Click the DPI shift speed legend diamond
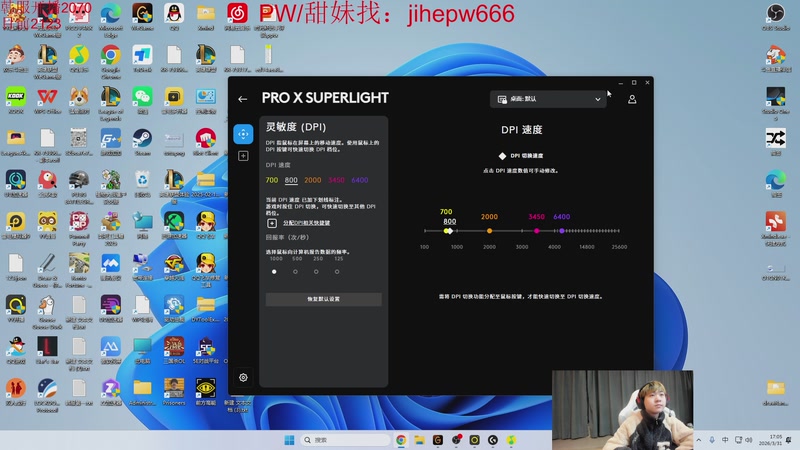This screenshot has height=450, width=800. [503, 156]
